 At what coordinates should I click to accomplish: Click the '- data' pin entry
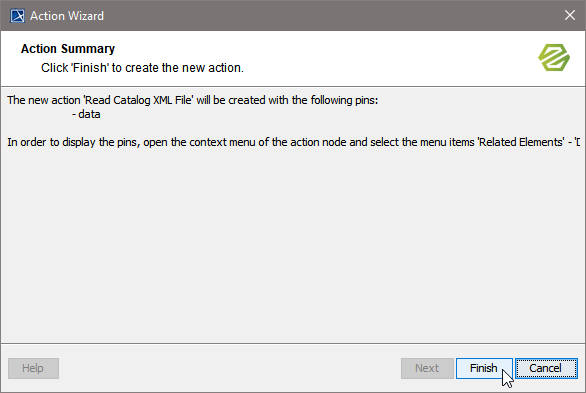point(86,114)
